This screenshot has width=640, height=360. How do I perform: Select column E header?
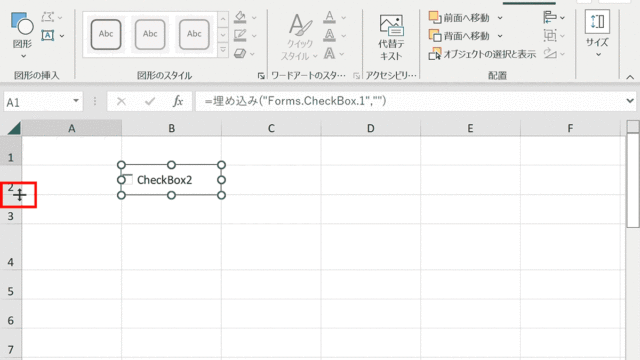[x=470, y=128]
